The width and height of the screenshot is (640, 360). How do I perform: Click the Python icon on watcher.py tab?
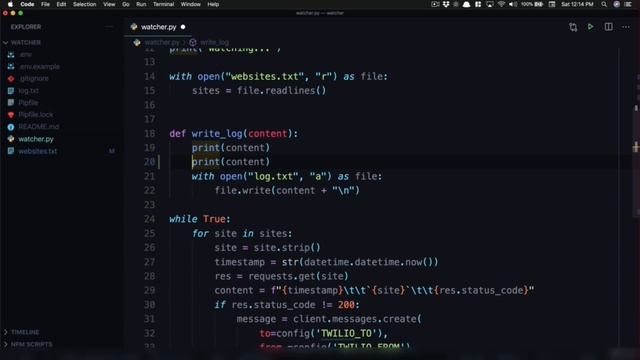pyautogui.click(x=134, y=27)
